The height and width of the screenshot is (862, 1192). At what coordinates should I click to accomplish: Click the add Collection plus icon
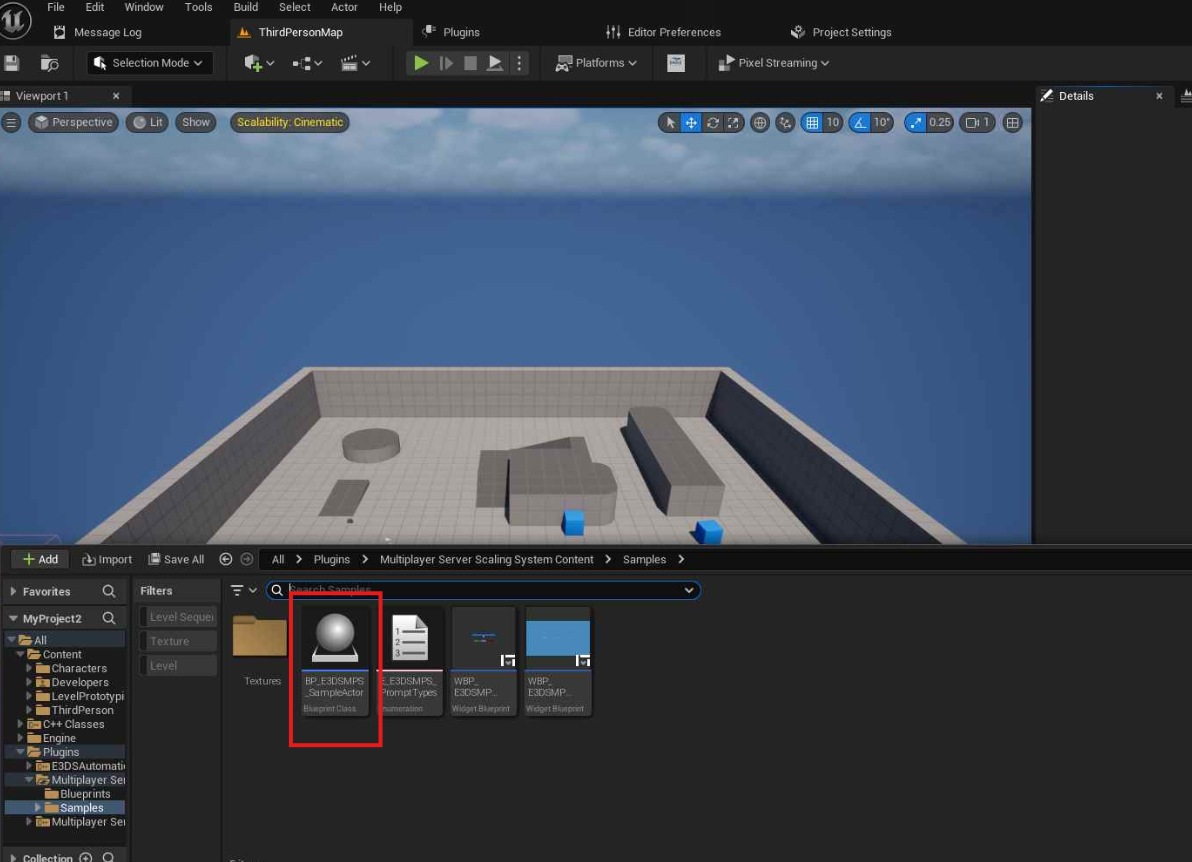(x=86, y=857)
